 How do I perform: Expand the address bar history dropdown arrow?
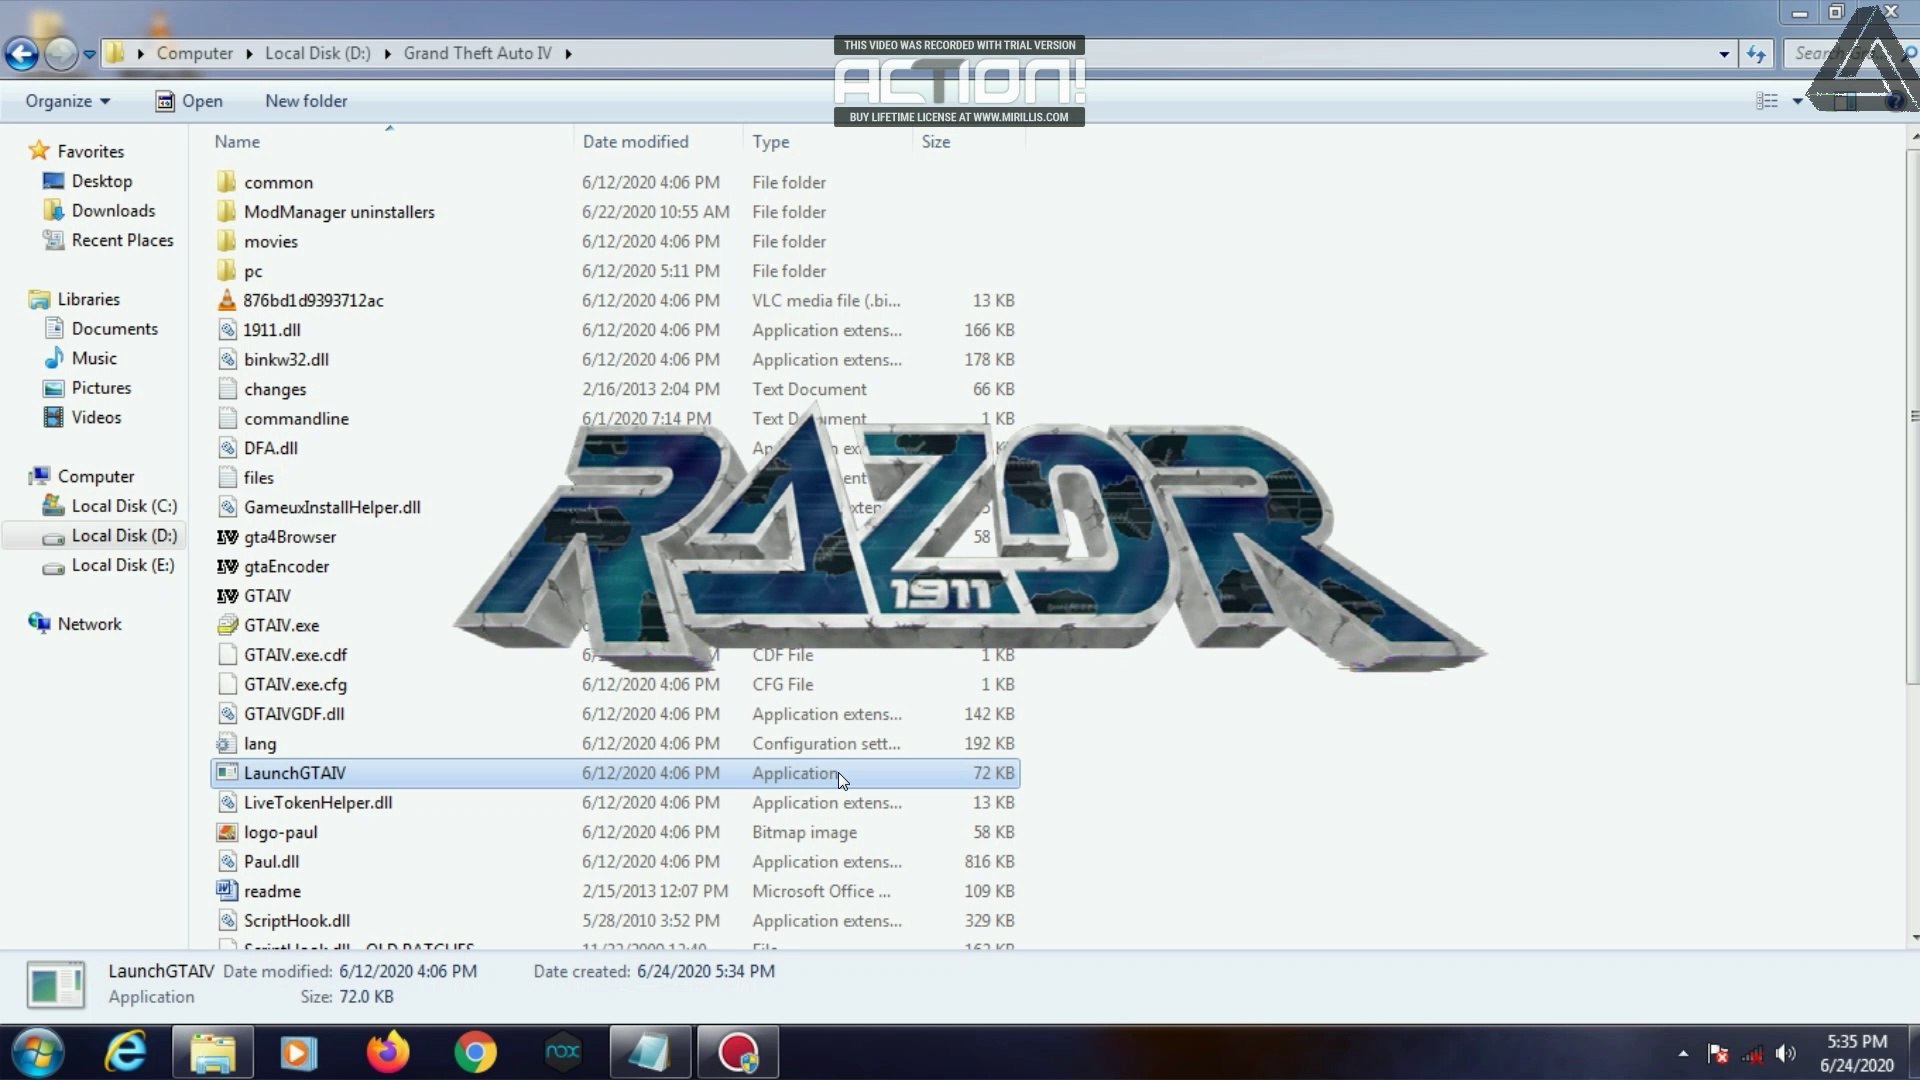pos(1724,54)
